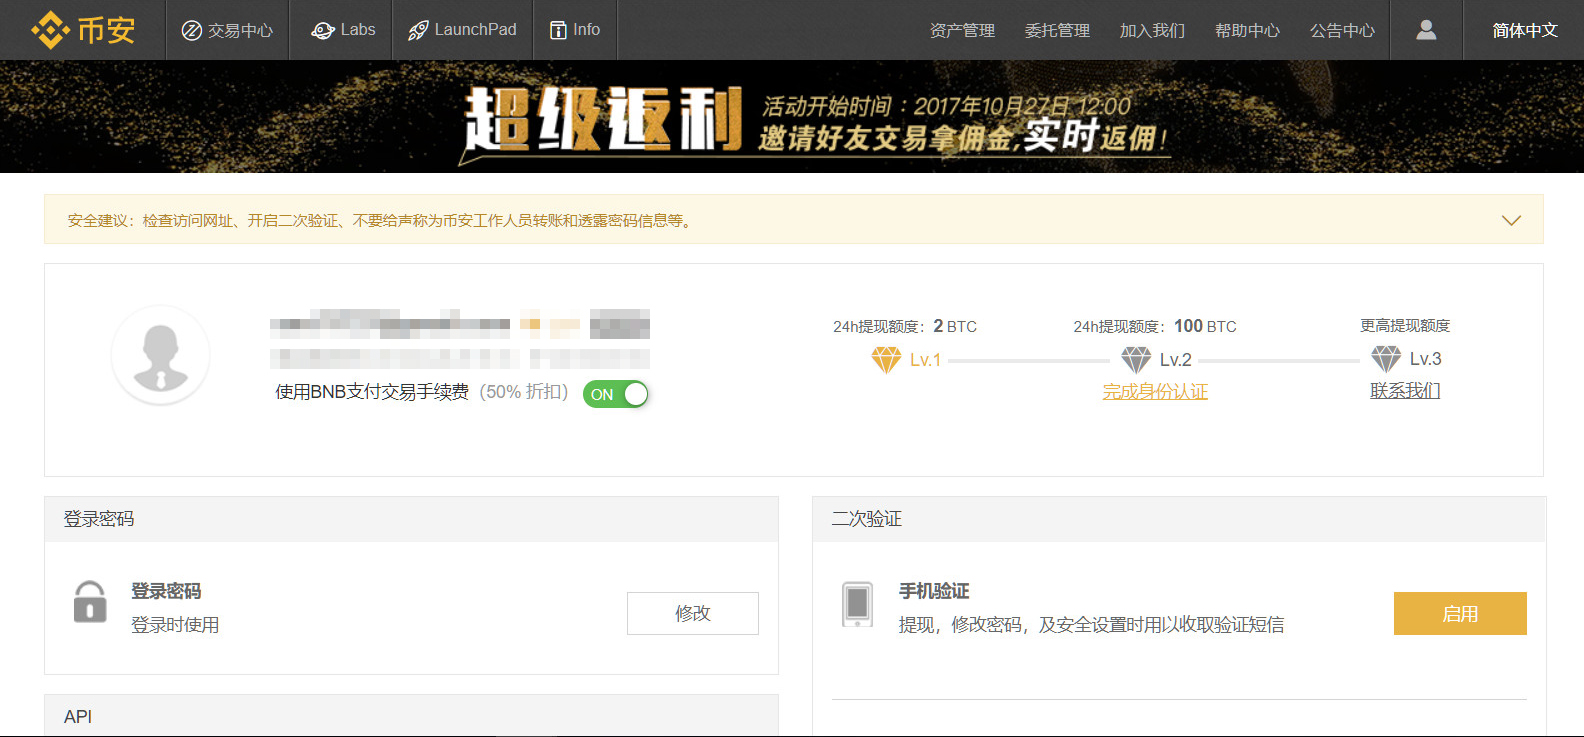The width and height of the screenshot is (1584, 737).
Task: Click the 使用BNB支付交易手续费 label
Action: click(x=372, y=392)
